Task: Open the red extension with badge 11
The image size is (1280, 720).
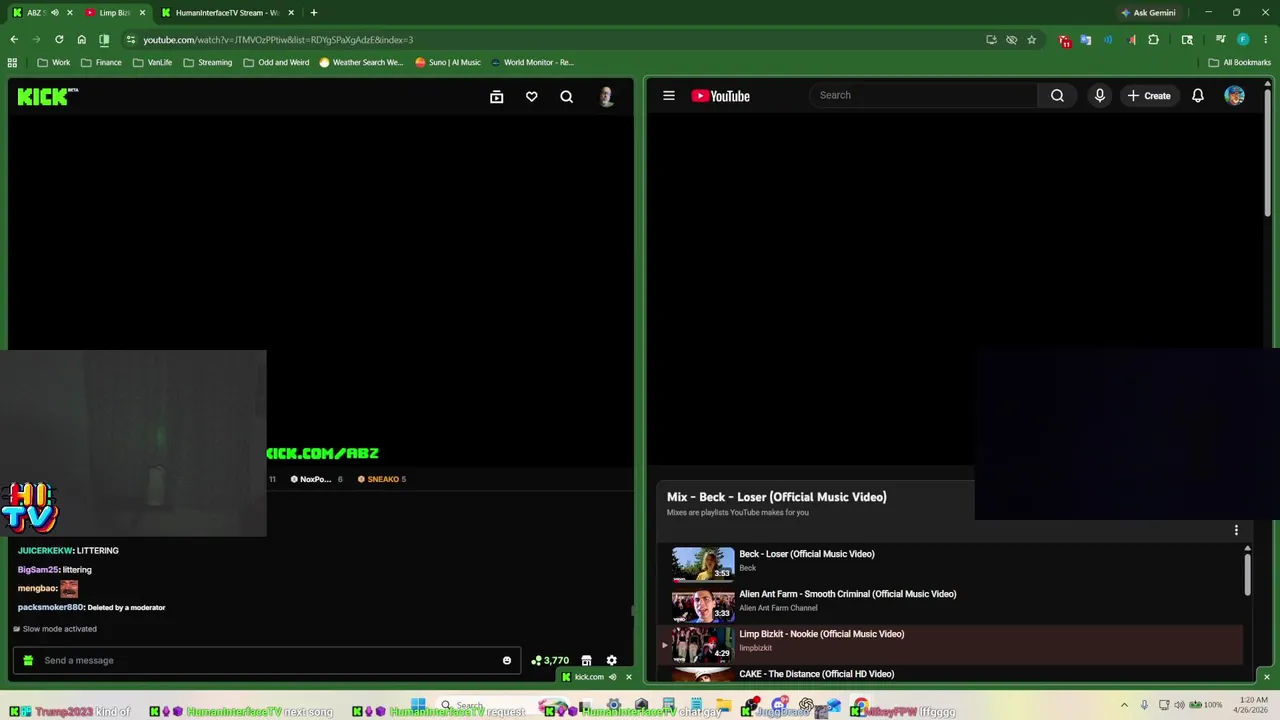Action: (x=1064, y=41)
